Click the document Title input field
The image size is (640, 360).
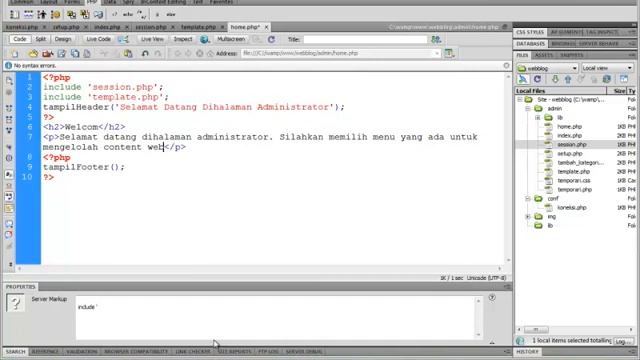365,39
